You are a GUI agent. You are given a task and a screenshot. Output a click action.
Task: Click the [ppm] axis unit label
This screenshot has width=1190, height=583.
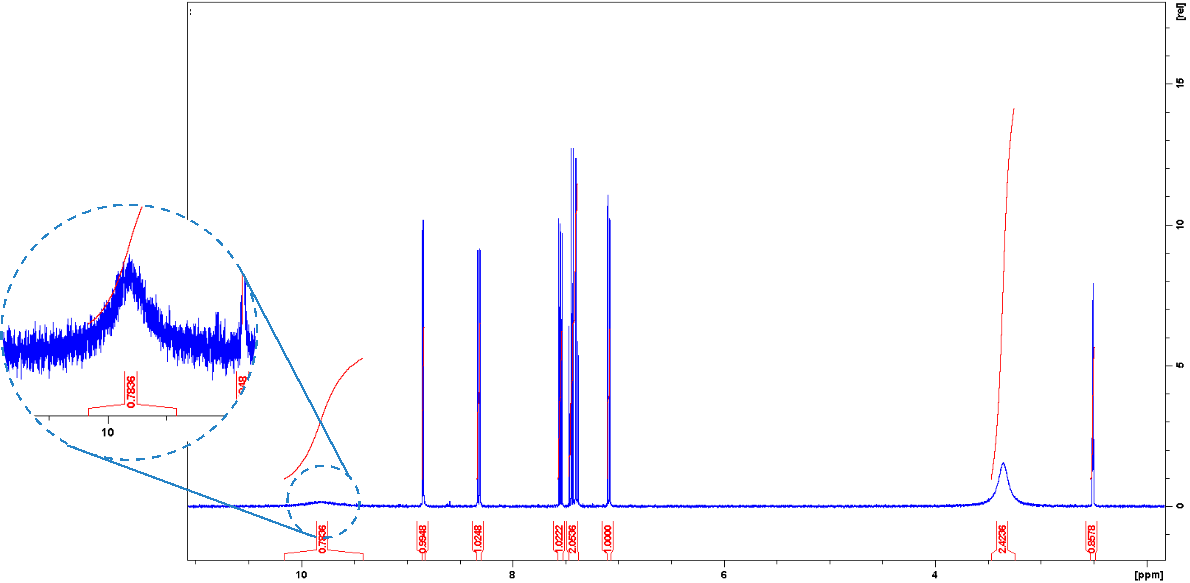click(1149, 576)
